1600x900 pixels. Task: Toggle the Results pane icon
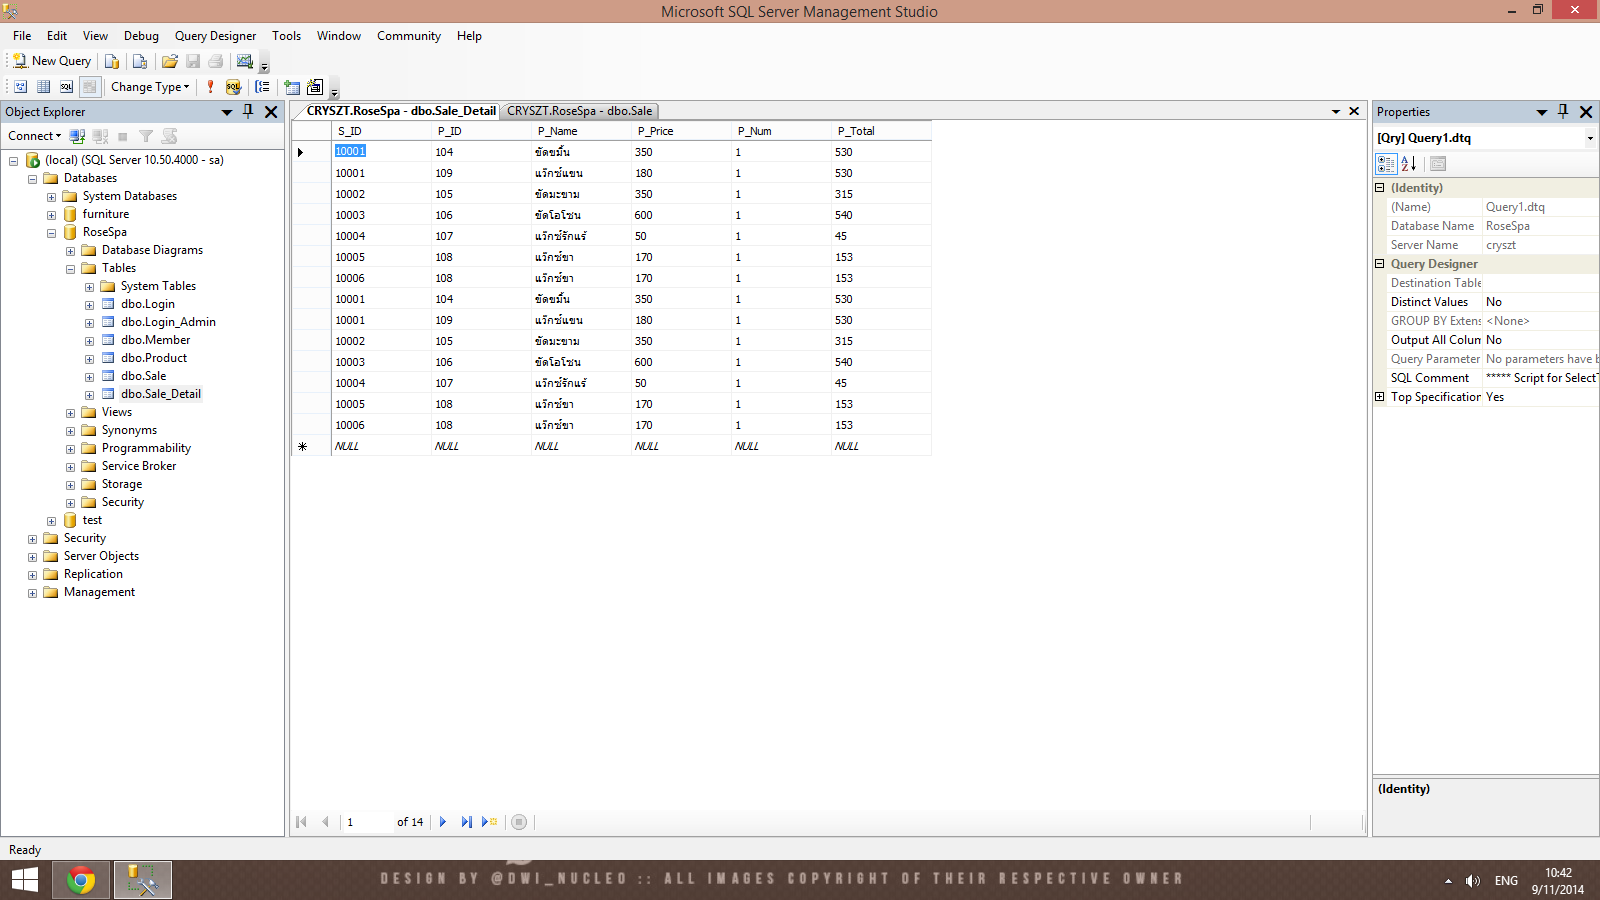(89, 87)
